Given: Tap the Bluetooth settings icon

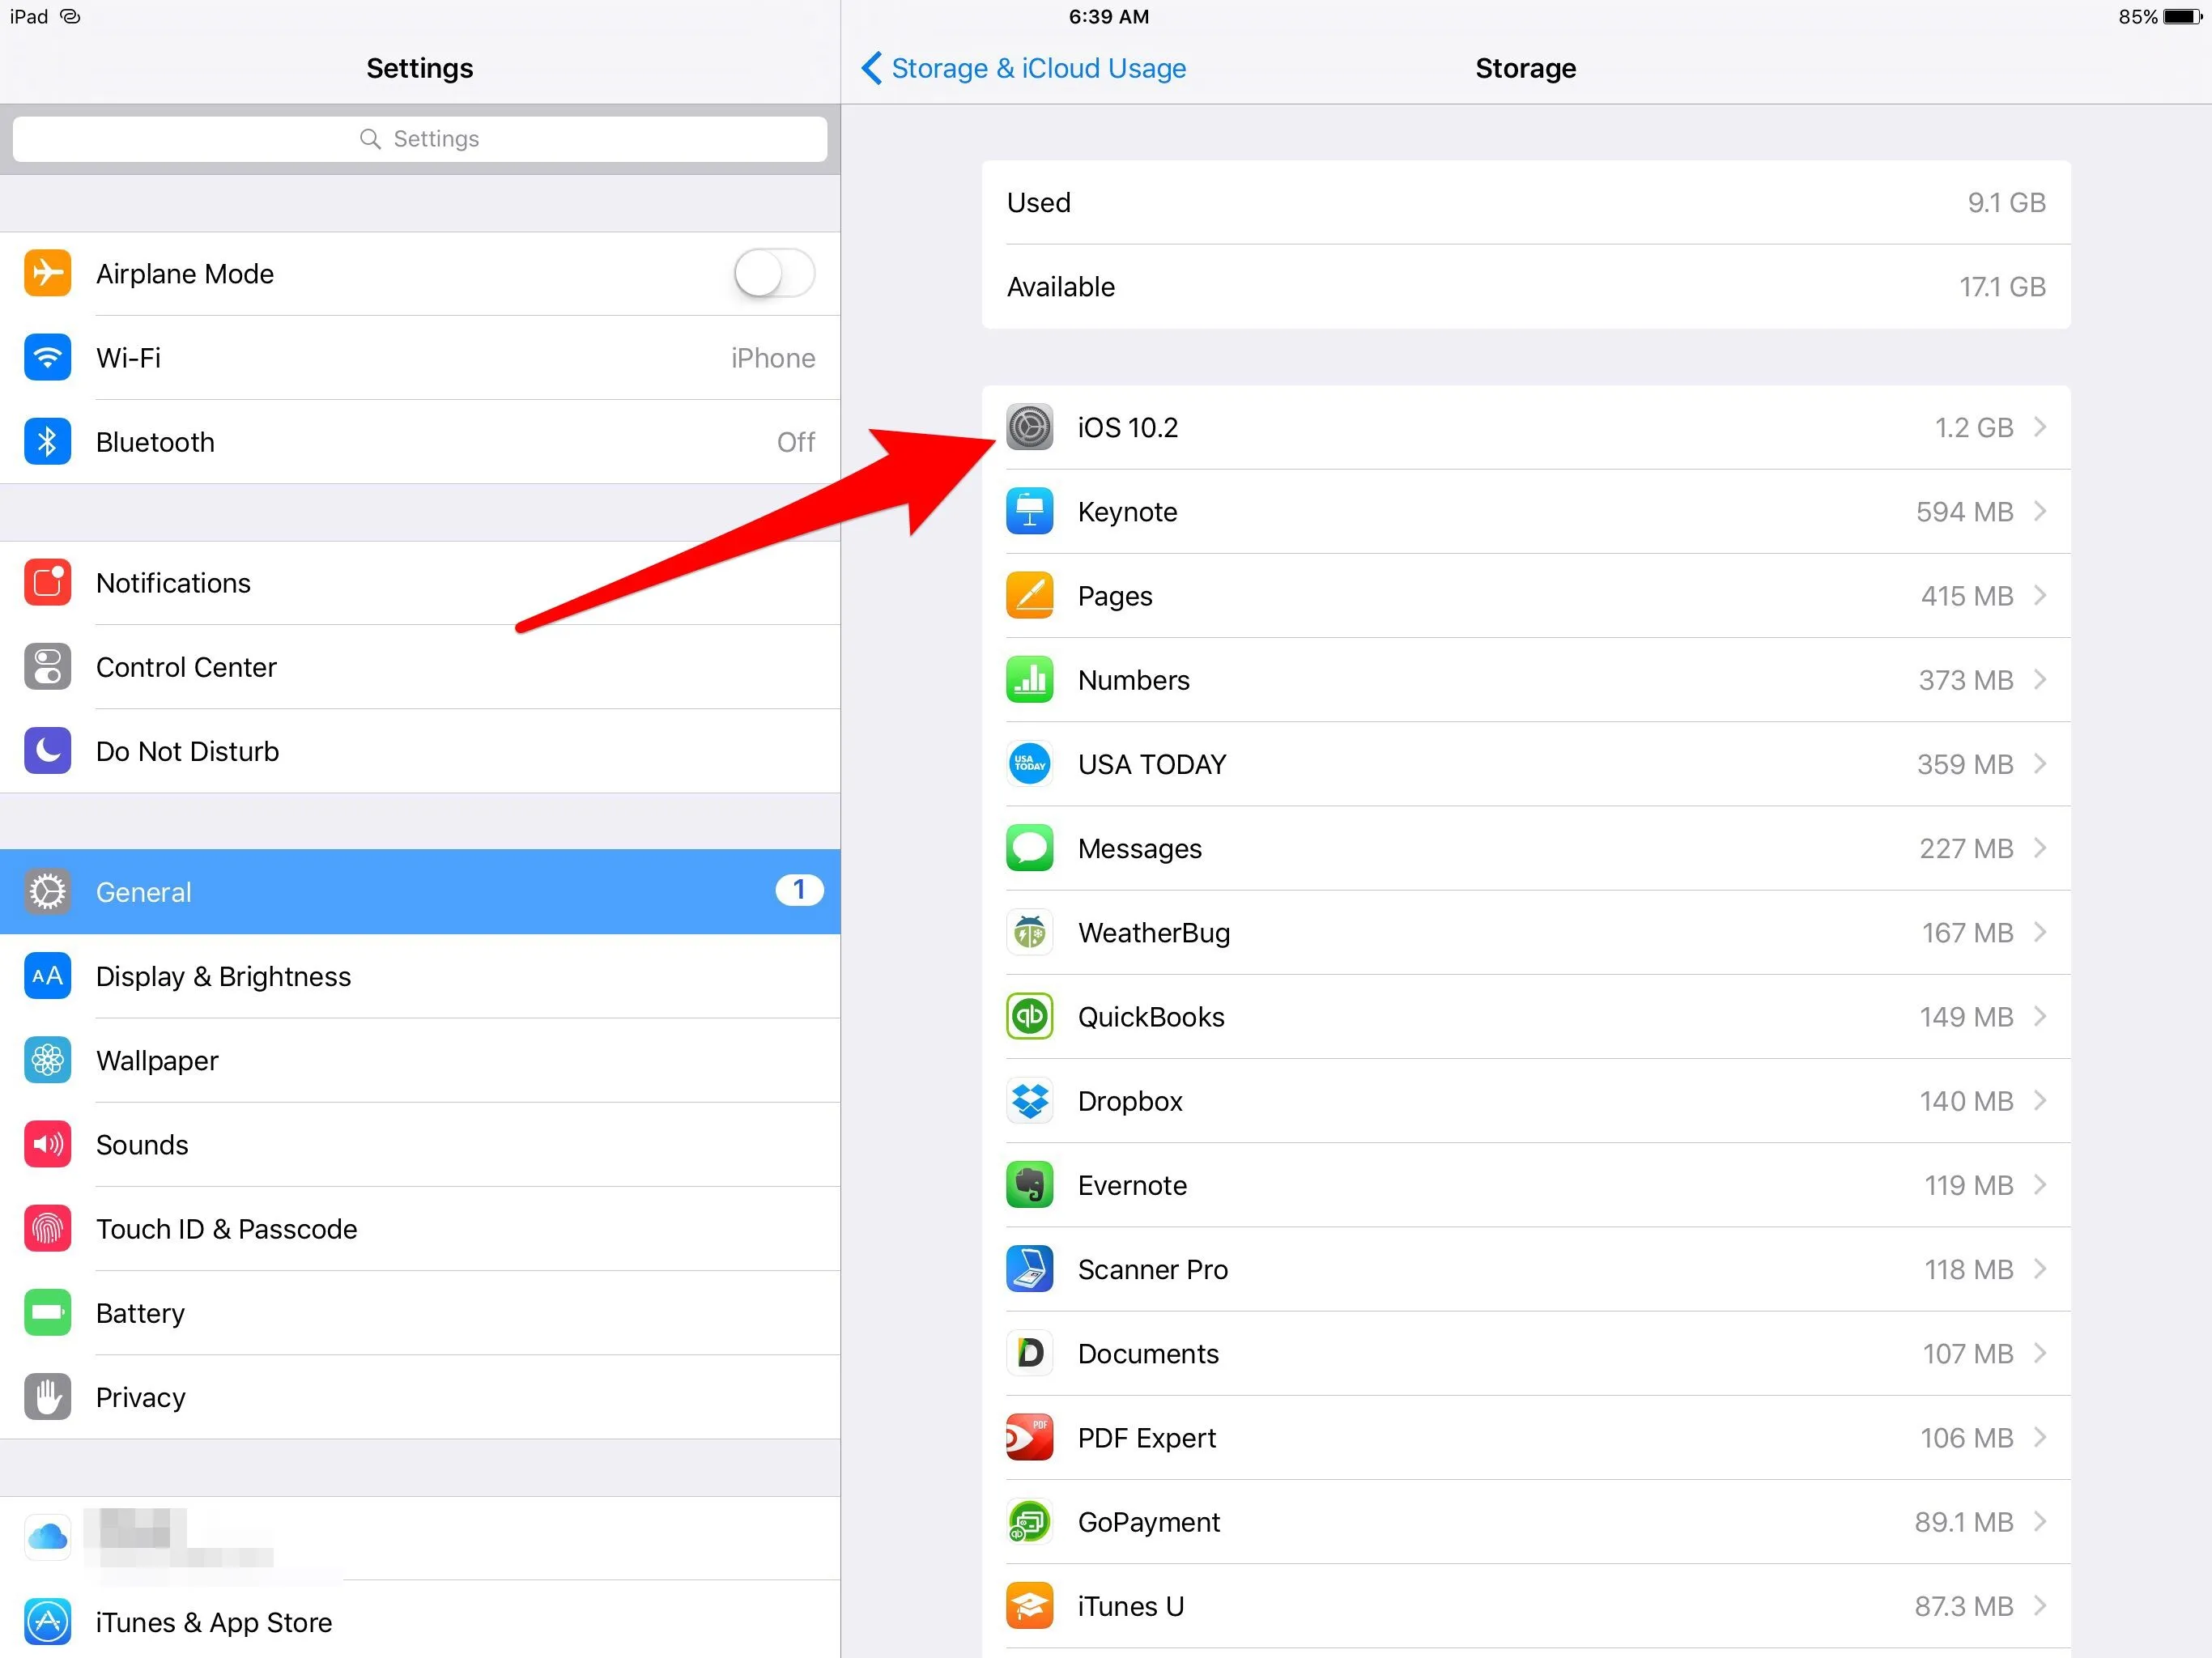Looking at the screenshot, I should pos(47,442).
